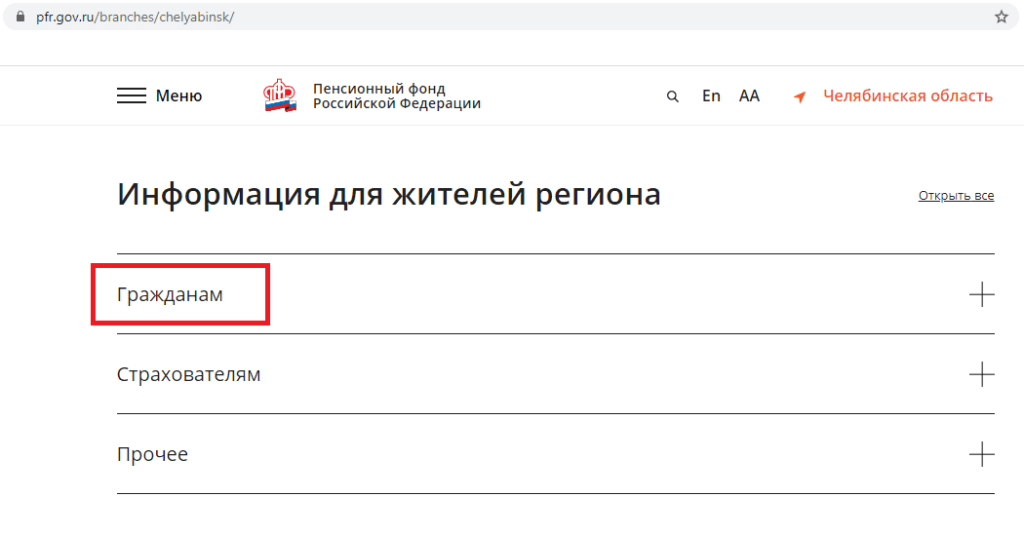
Task: Click the location arrow icon
Action: (800, 97)
